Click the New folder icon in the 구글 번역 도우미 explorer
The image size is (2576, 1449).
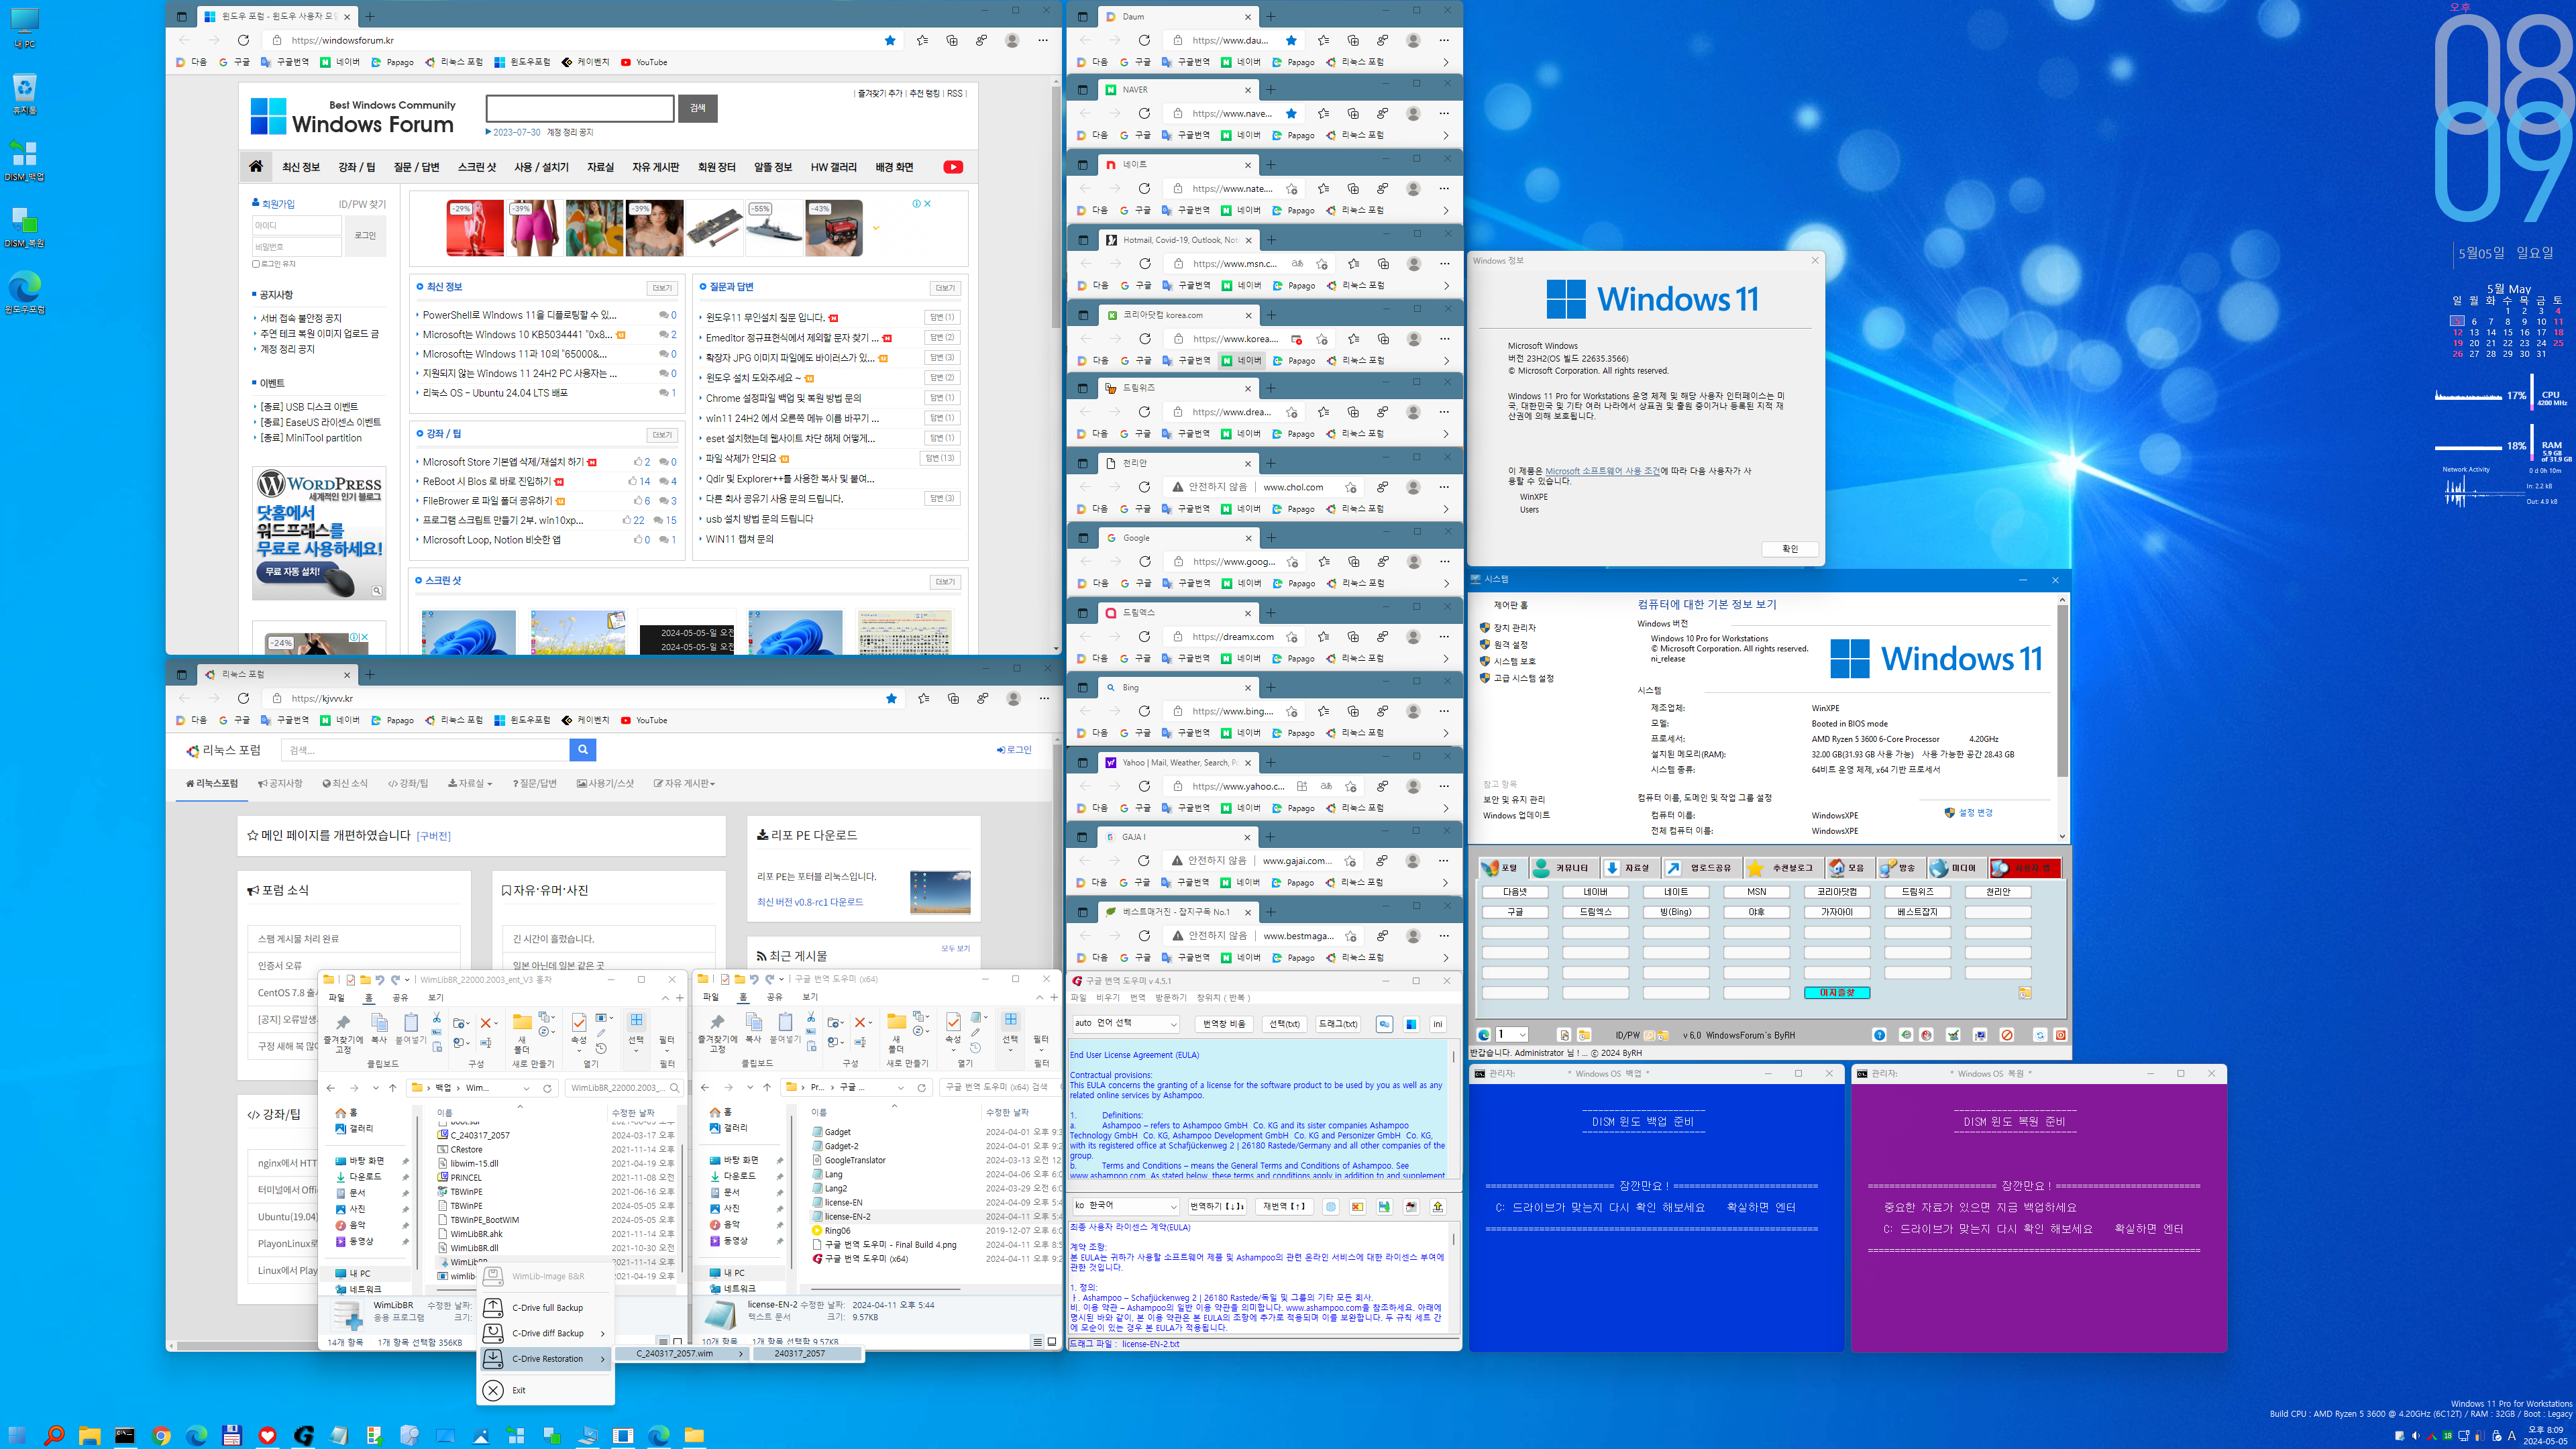pyautogui.click(x=896, y=1022)
